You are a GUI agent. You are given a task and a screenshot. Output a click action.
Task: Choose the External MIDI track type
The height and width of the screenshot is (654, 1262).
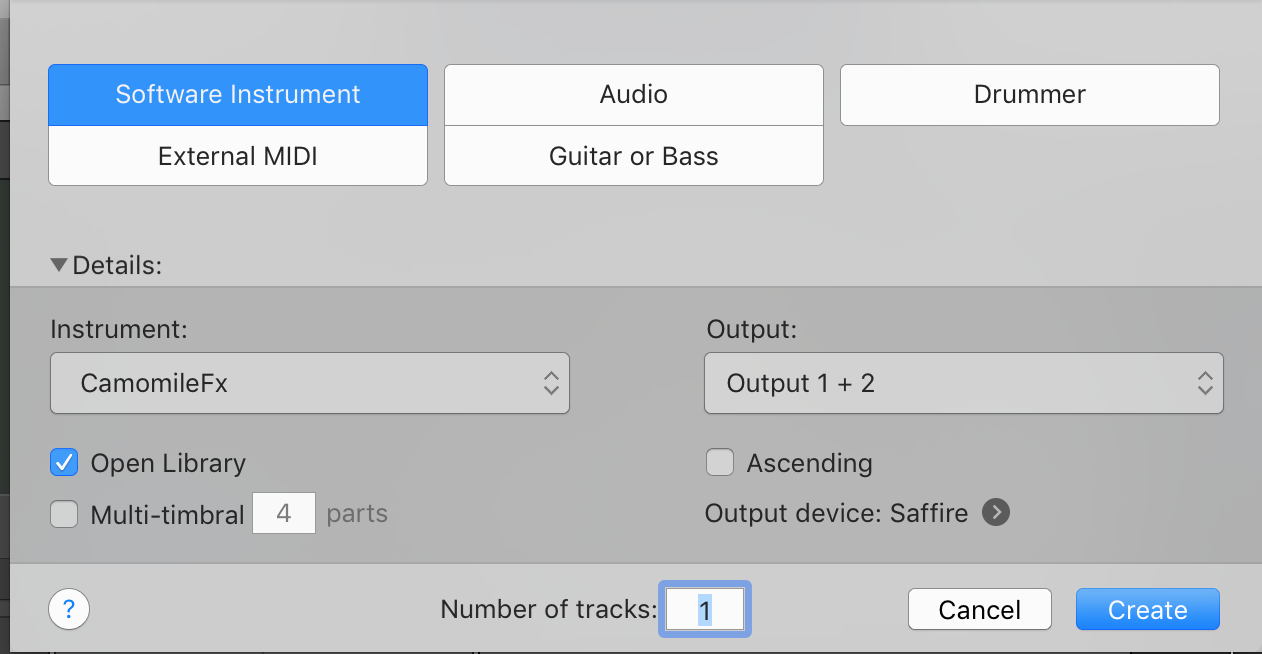(238, 156)
